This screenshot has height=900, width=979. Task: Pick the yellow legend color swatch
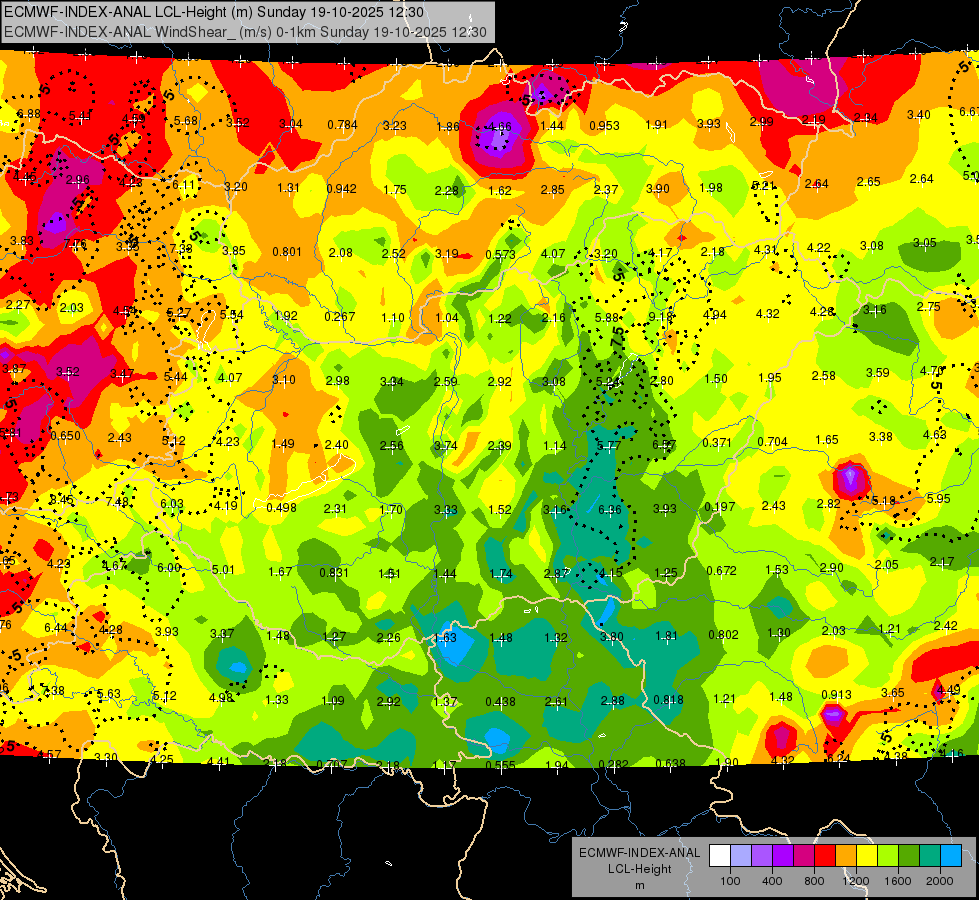click(867, 856)
